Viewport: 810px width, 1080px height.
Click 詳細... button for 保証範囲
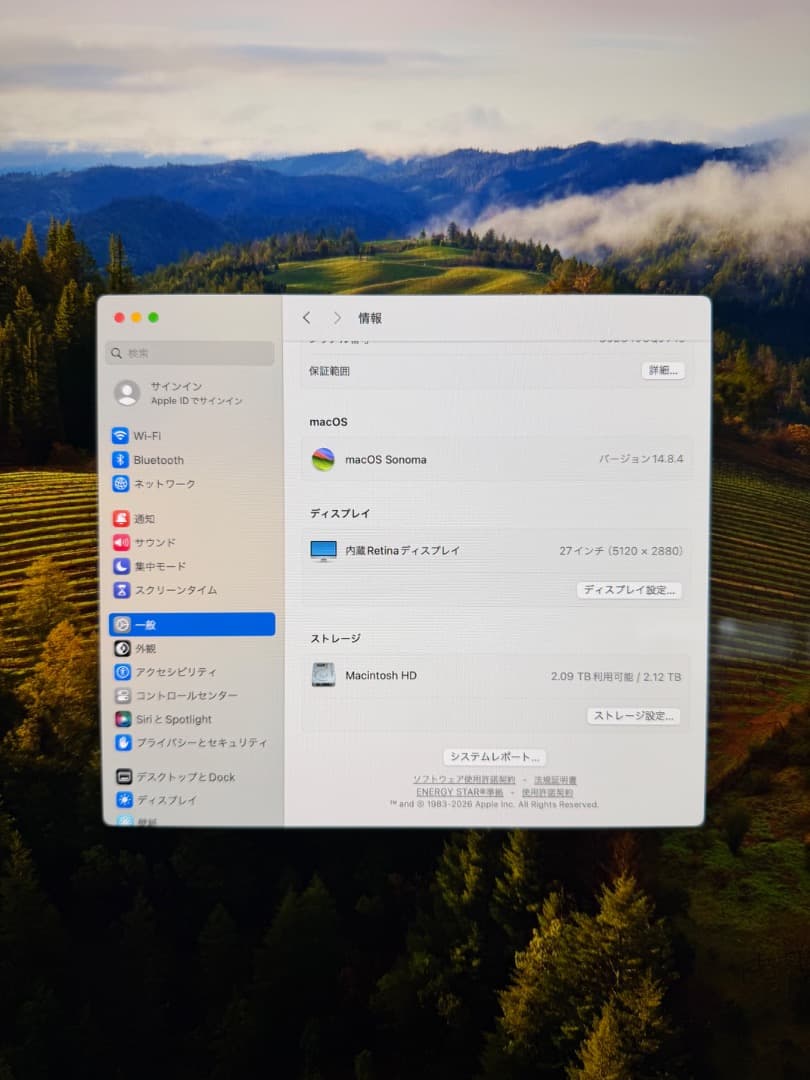tap(663, 371)
